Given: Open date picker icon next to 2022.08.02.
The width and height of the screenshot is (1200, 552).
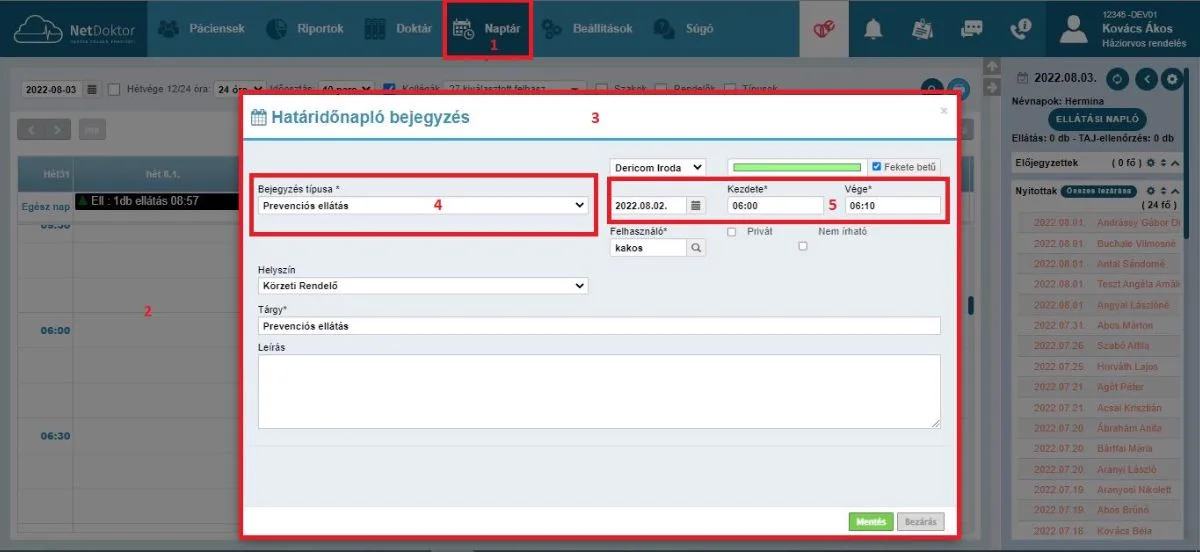Looking at the screenshot, I should [x=697, y=205].
